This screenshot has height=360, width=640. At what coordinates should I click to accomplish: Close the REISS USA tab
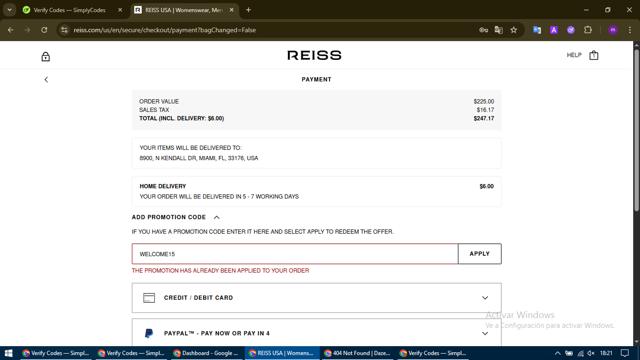click(231, 10)
